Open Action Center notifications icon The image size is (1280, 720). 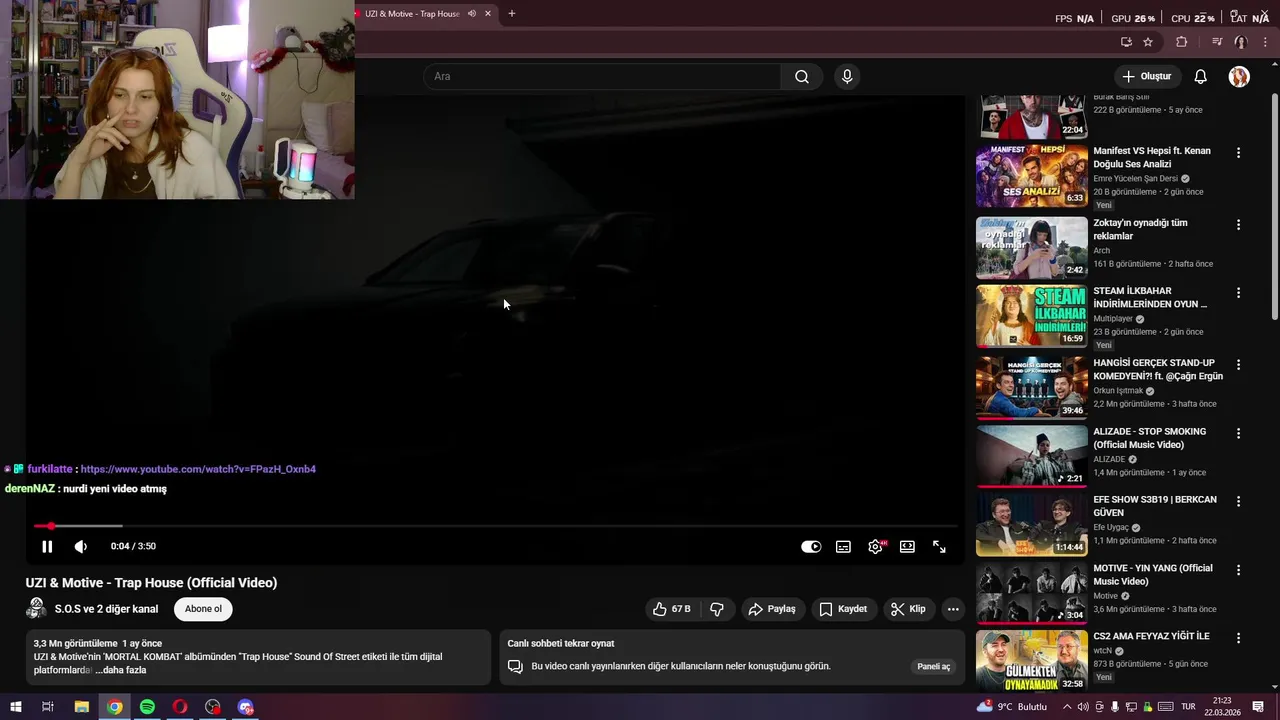point(1259,707)
